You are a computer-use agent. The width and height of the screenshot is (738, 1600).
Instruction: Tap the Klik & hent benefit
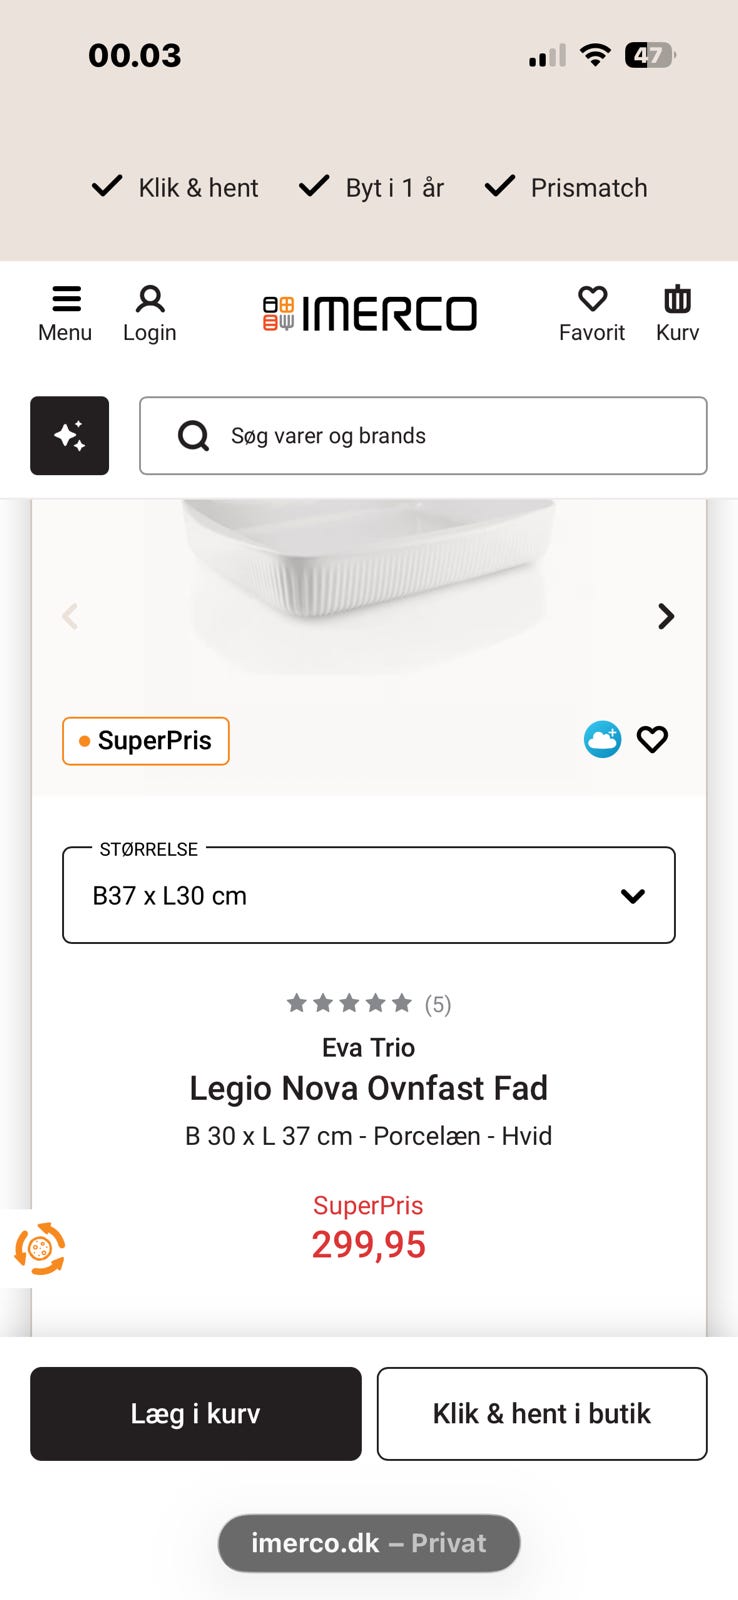[x=176, y=188]
